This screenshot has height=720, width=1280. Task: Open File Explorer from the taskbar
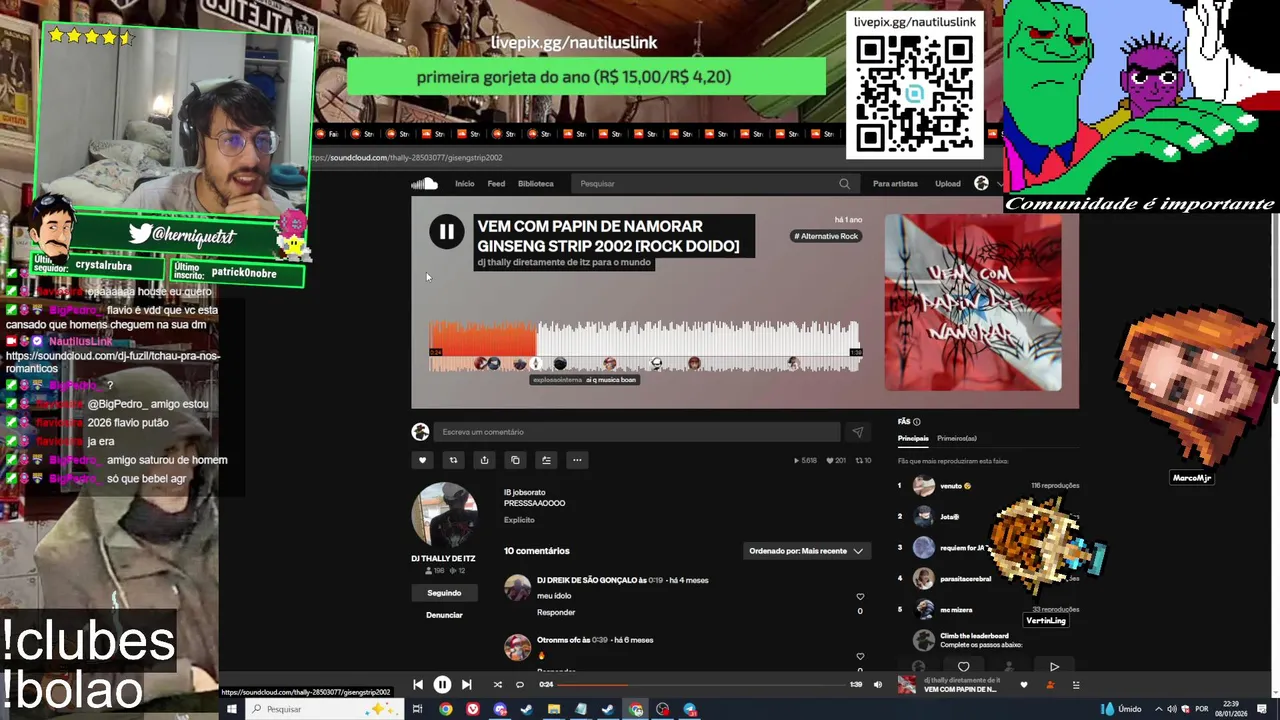click(x=554, y=709)
